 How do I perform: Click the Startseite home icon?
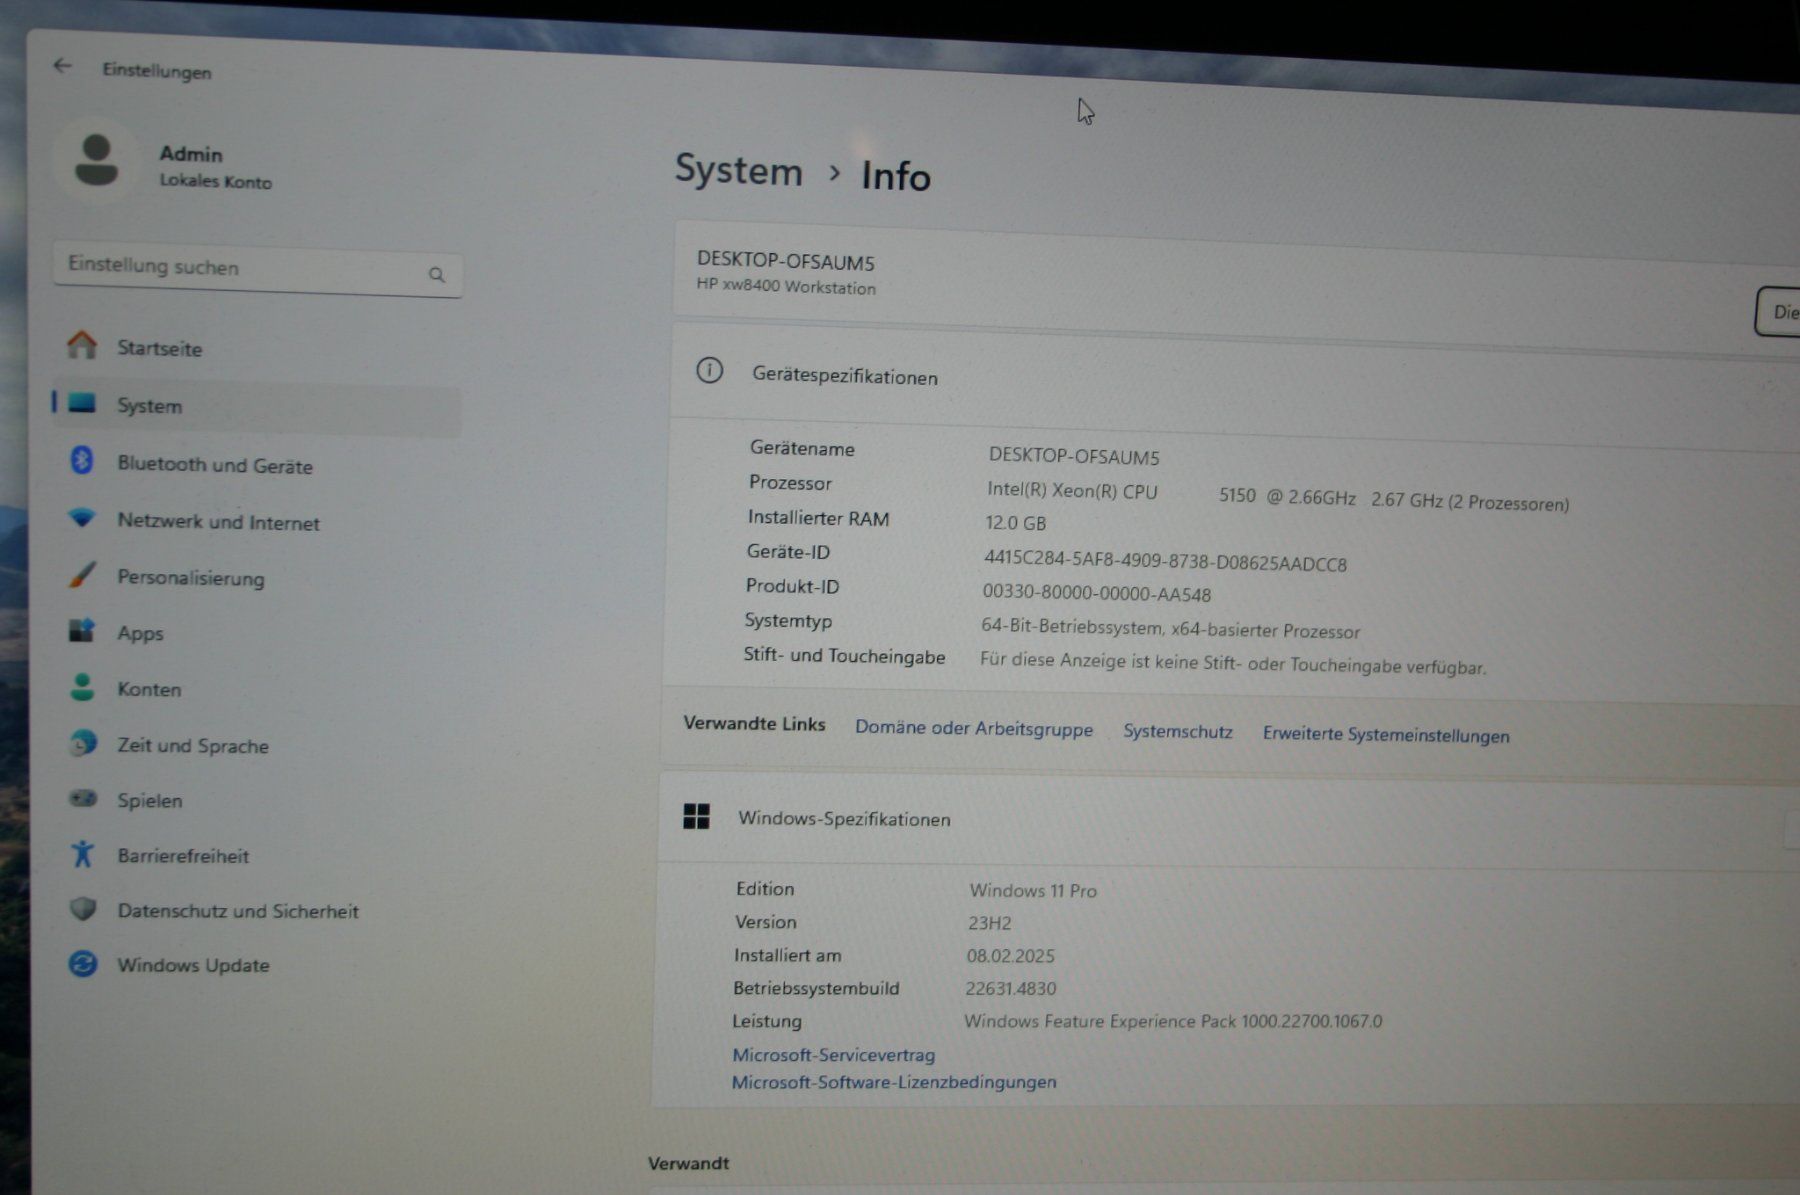pos(82,345)
